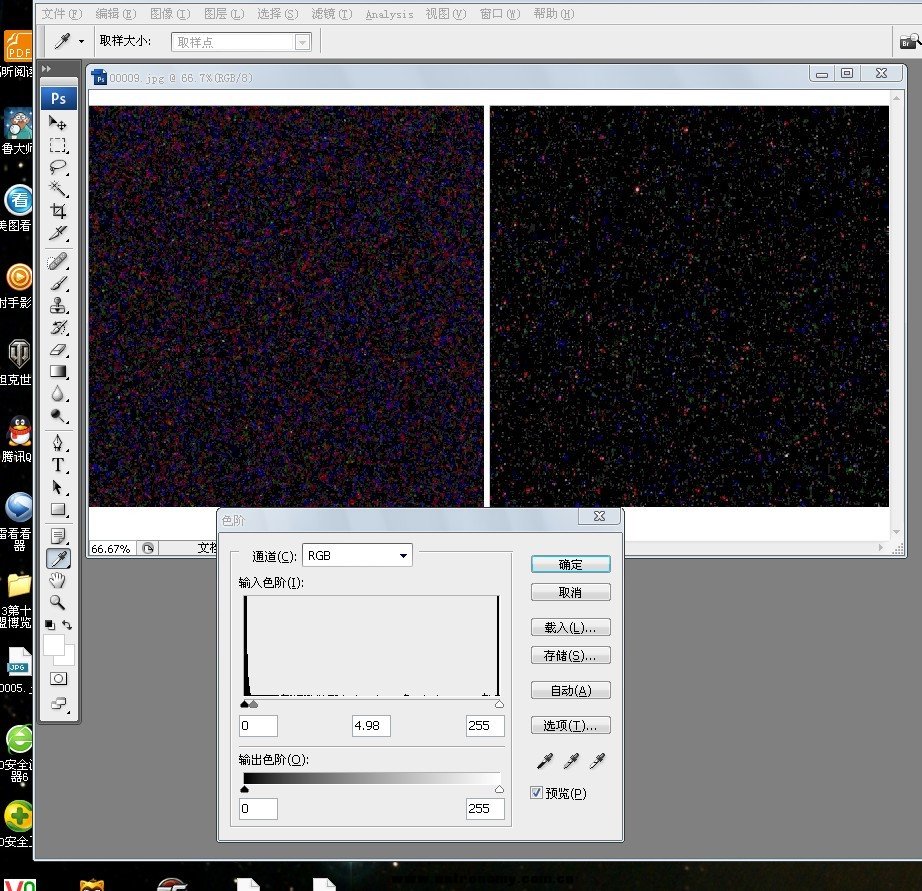The height and width of the screenshot is (891, 922).
Task: Select the Eraser tool
Action: click(x=58, y=350)
